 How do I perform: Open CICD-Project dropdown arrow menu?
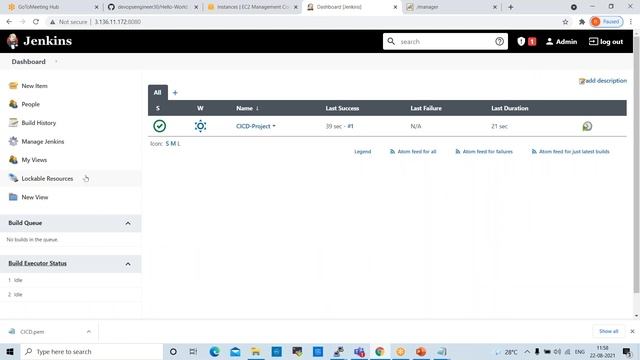[274, 126]
